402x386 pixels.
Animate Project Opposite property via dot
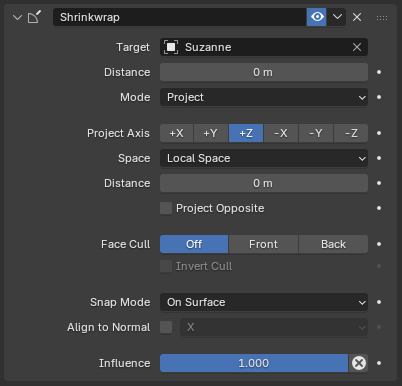(x=379, y=208)
